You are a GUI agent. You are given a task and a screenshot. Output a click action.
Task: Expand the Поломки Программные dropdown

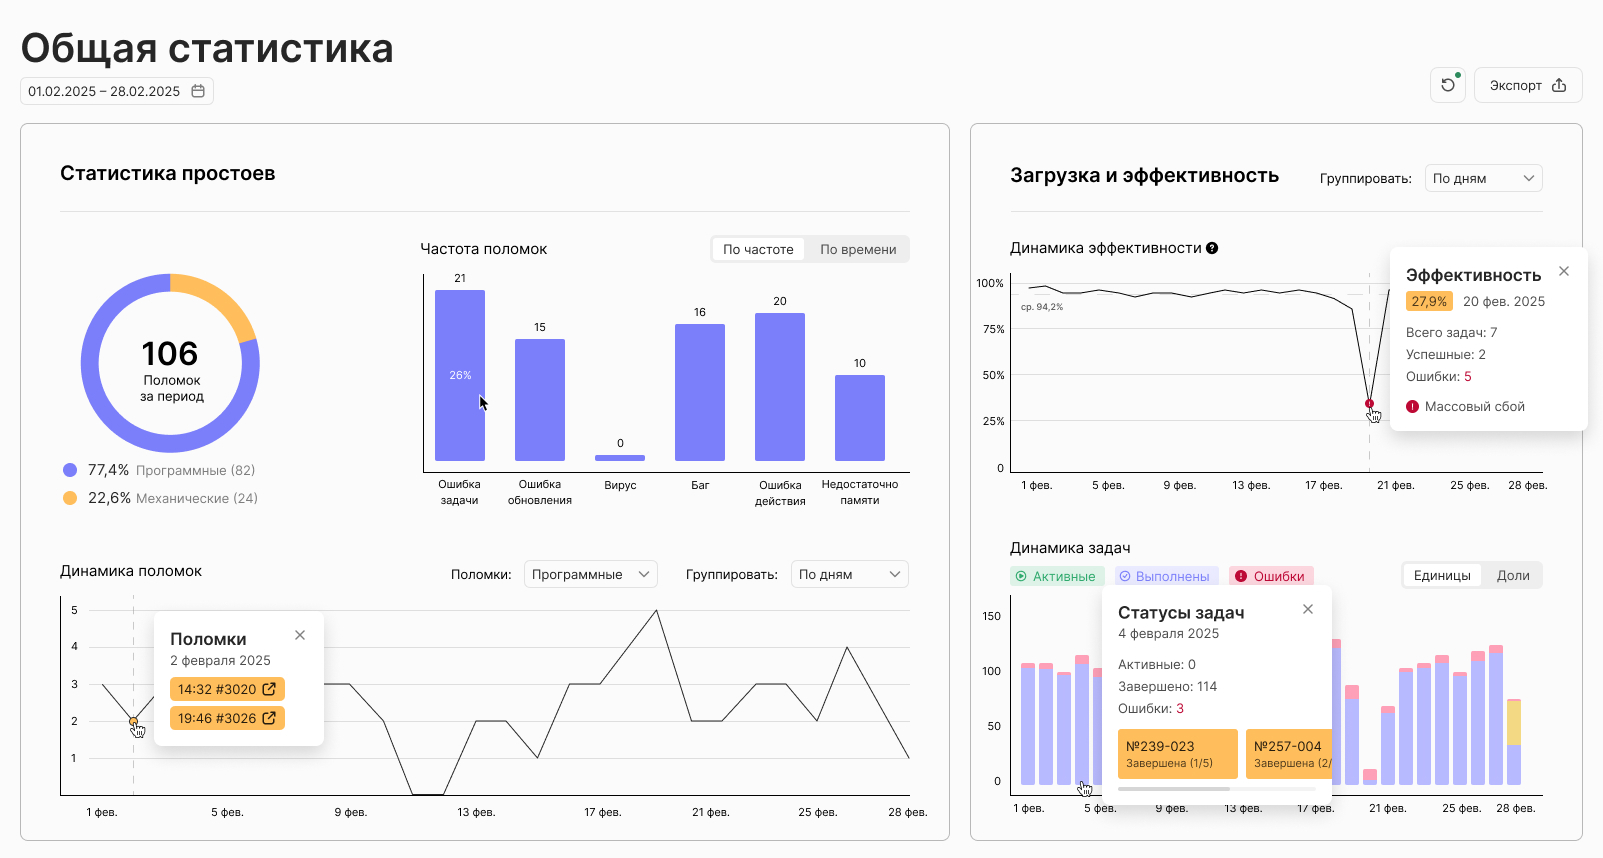tap(591, 574)
